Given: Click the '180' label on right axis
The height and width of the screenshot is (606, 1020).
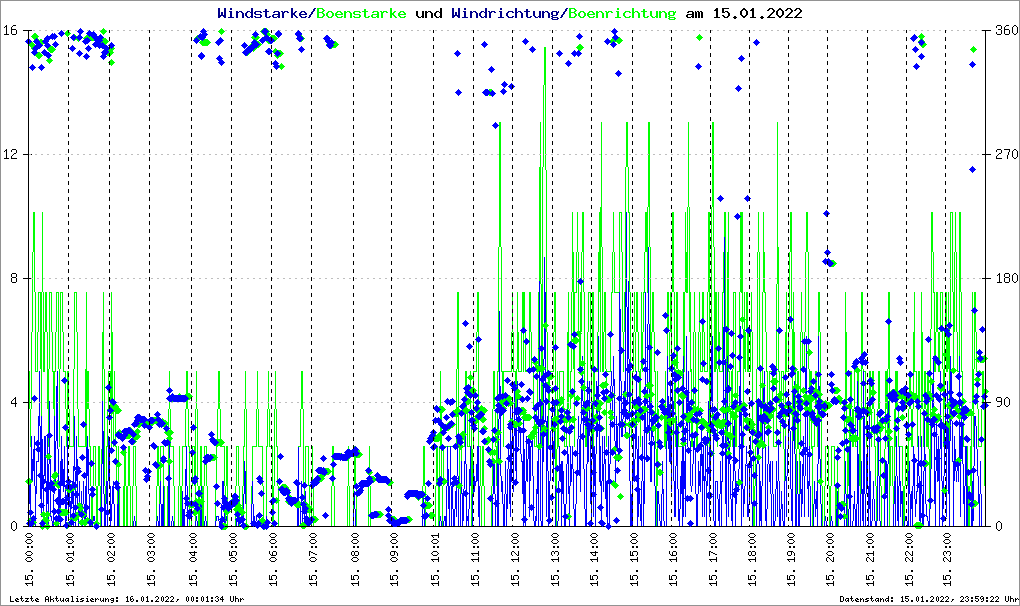Looking at the screenshot, I should [1004, 278].
